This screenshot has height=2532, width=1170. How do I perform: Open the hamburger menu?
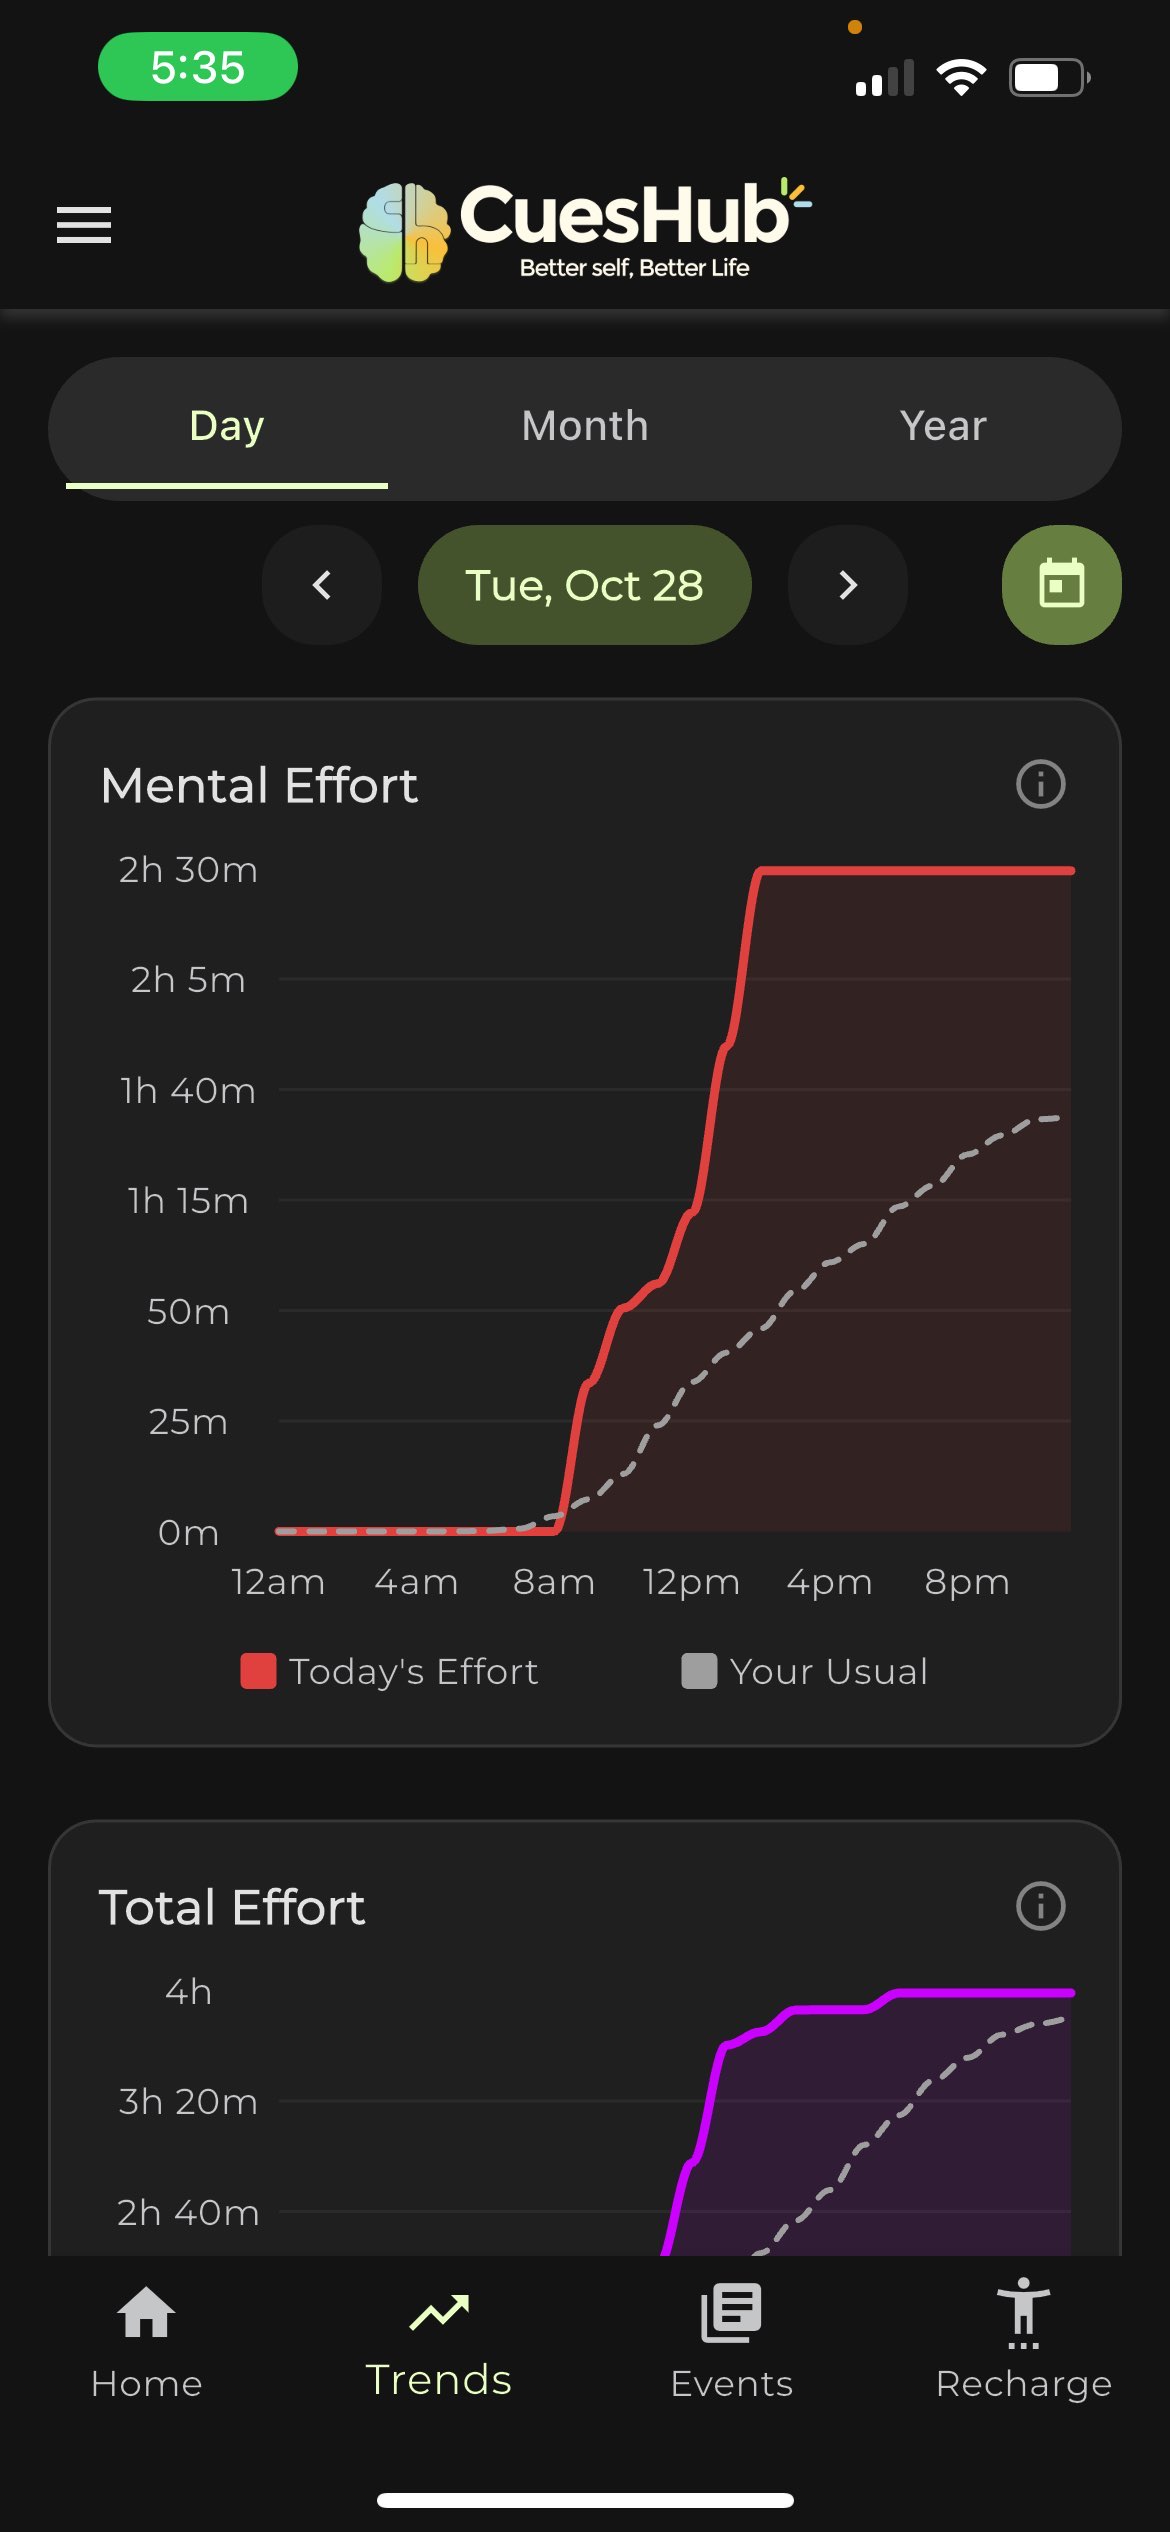(84, 225)
